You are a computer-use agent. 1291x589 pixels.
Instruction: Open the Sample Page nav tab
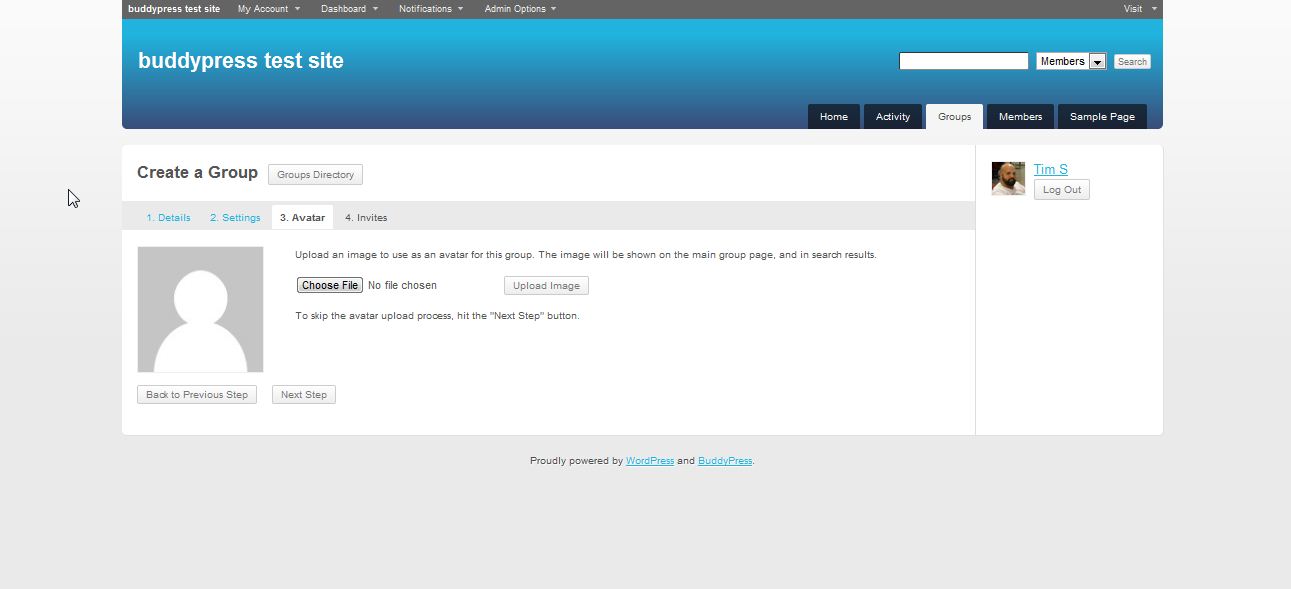point(1102,117)
